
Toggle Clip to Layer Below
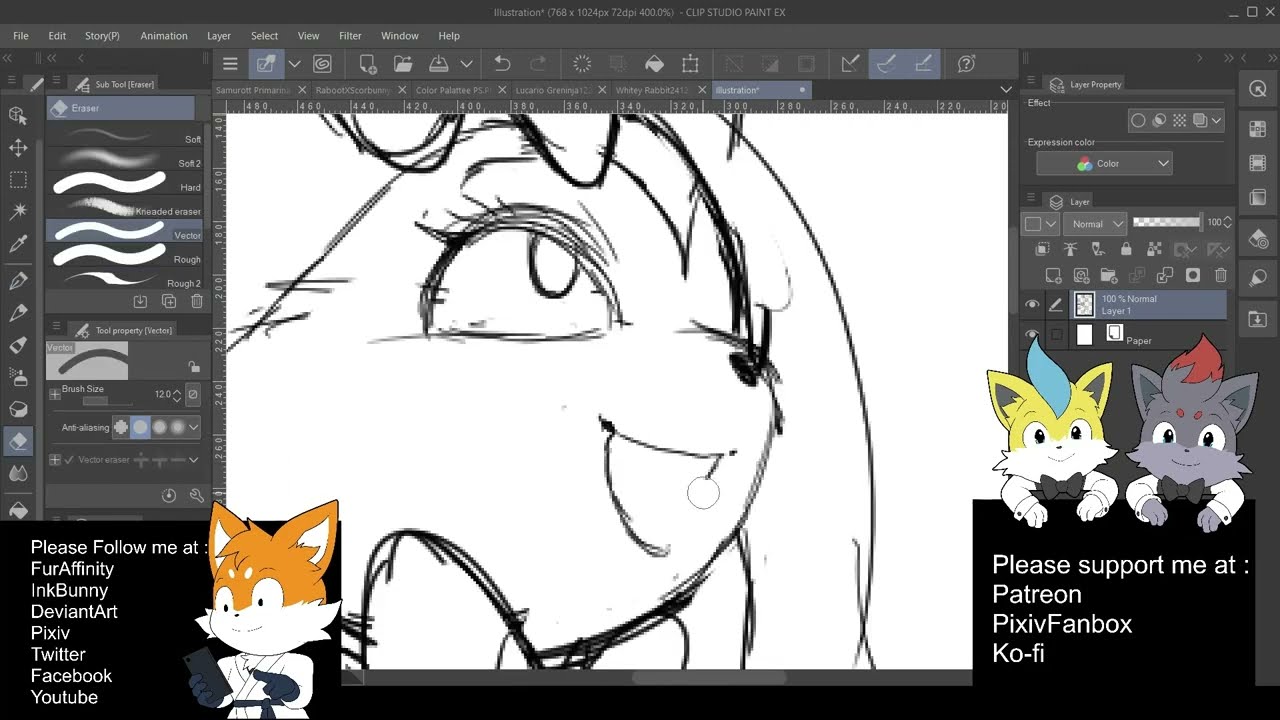pyautogui.click(x=1042, y=249)
